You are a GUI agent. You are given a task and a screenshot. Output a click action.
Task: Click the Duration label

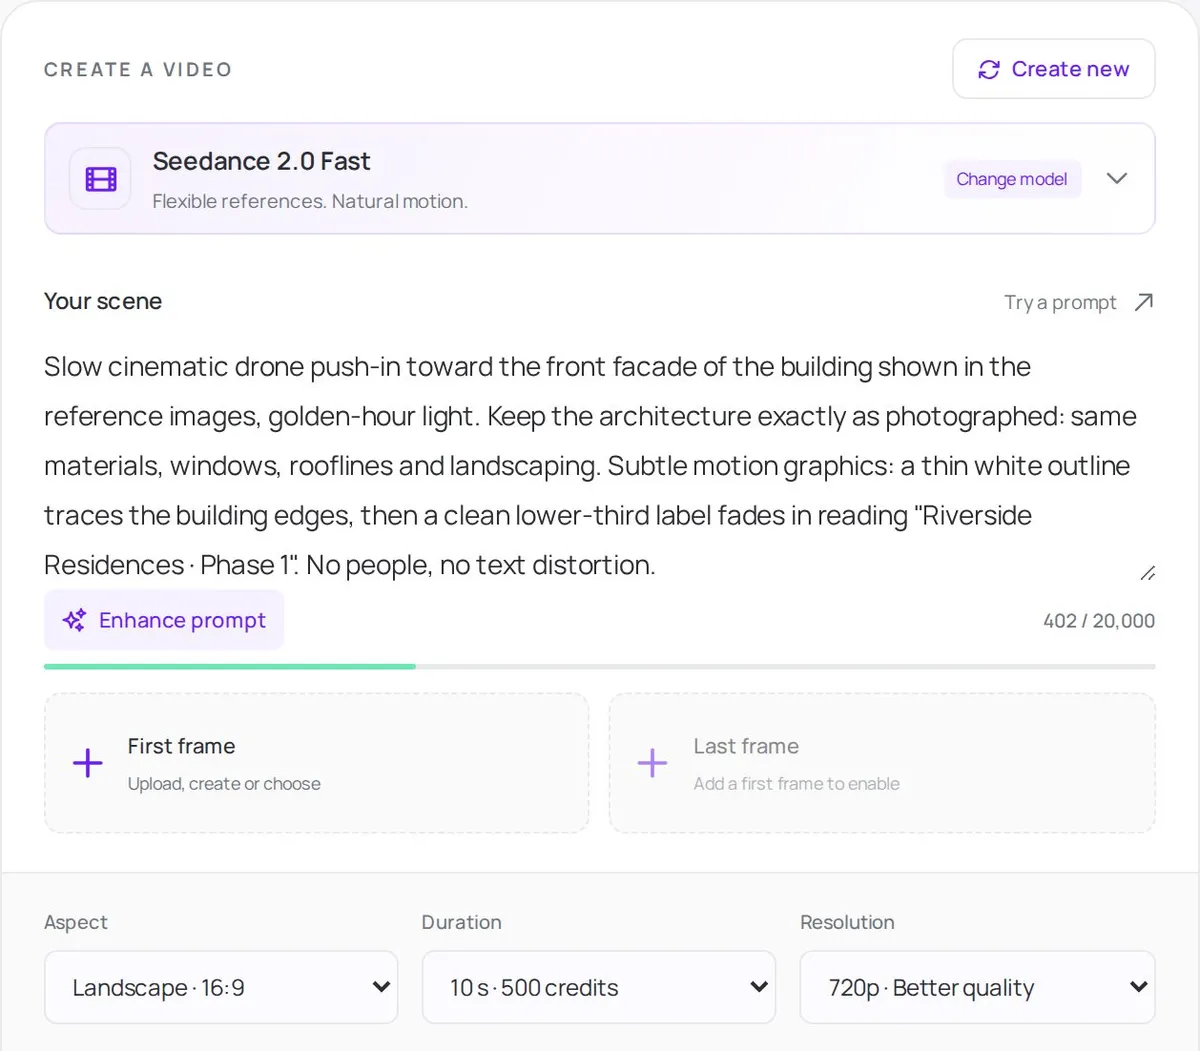[x=462, y=922]
